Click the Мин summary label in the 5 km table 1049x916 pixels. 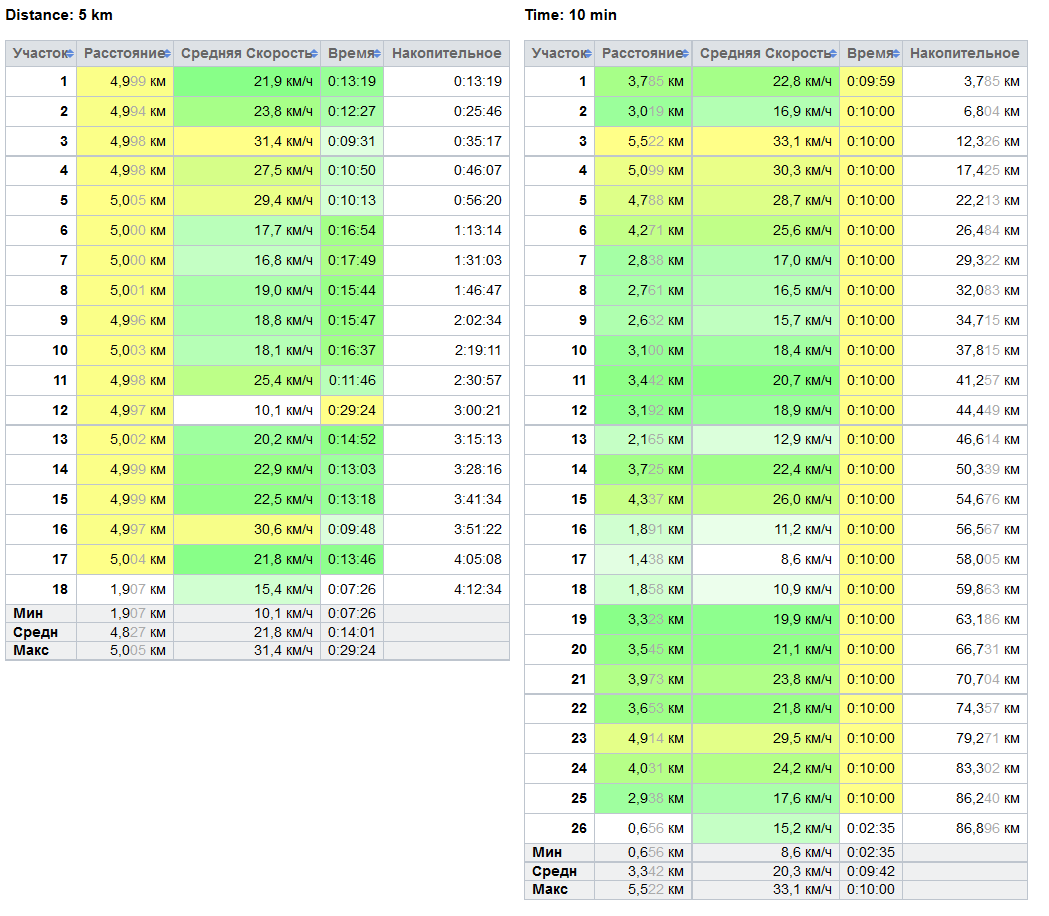[x=28, y=613]
